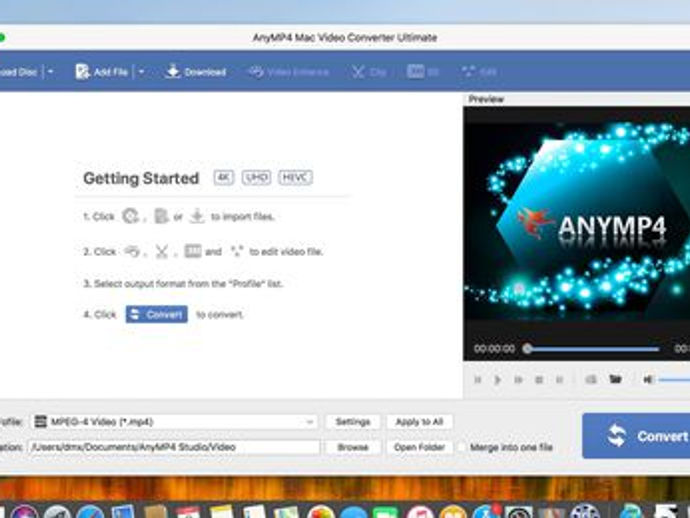The height and width of the screenshot is (518, 690).
Task: Open the Video Enhance tool
Action: coord(289,72)
